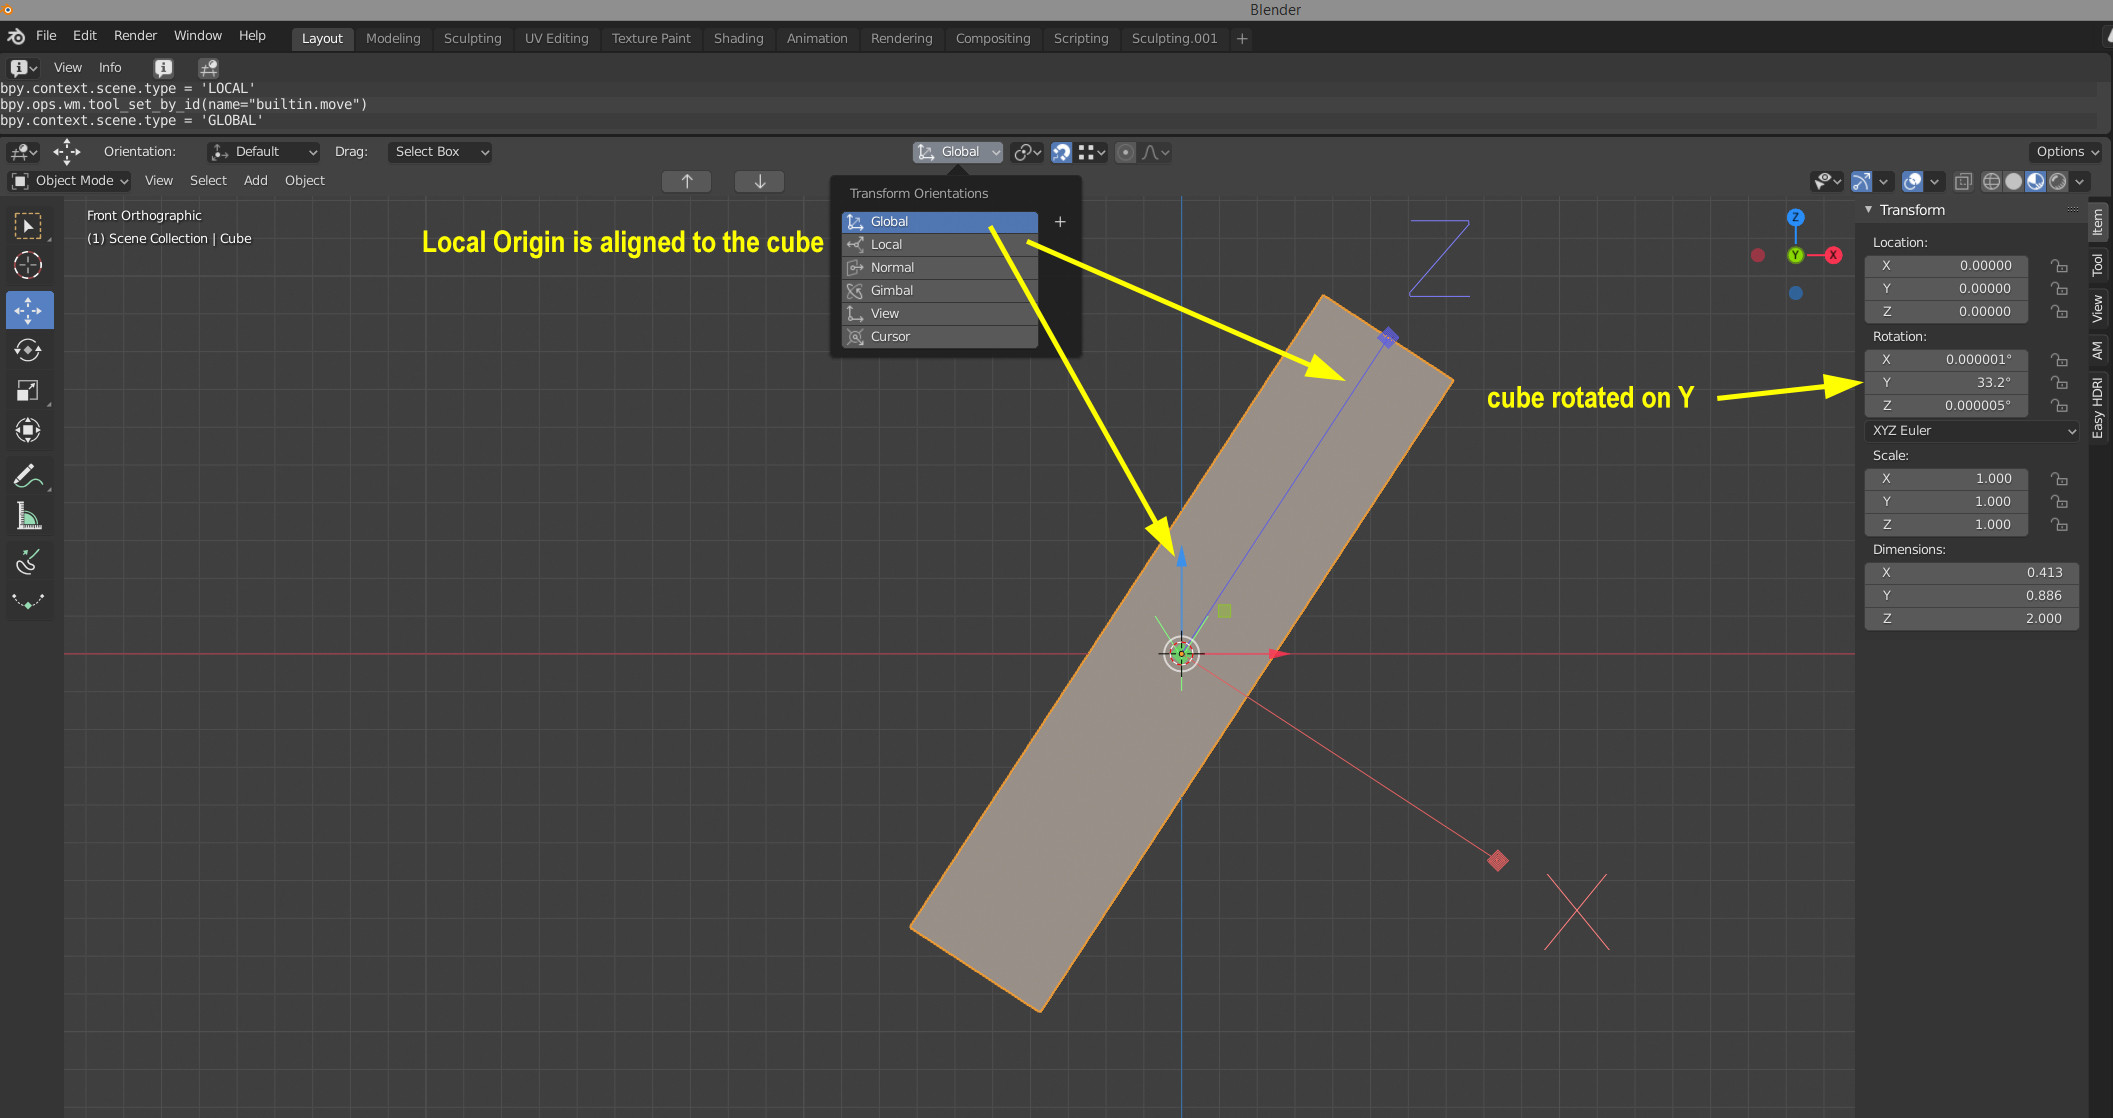Image resolution: width=2113 pixels, height=1118 pixels.
Task: Choose the Rotate tool
Action: tap(28, 350)
